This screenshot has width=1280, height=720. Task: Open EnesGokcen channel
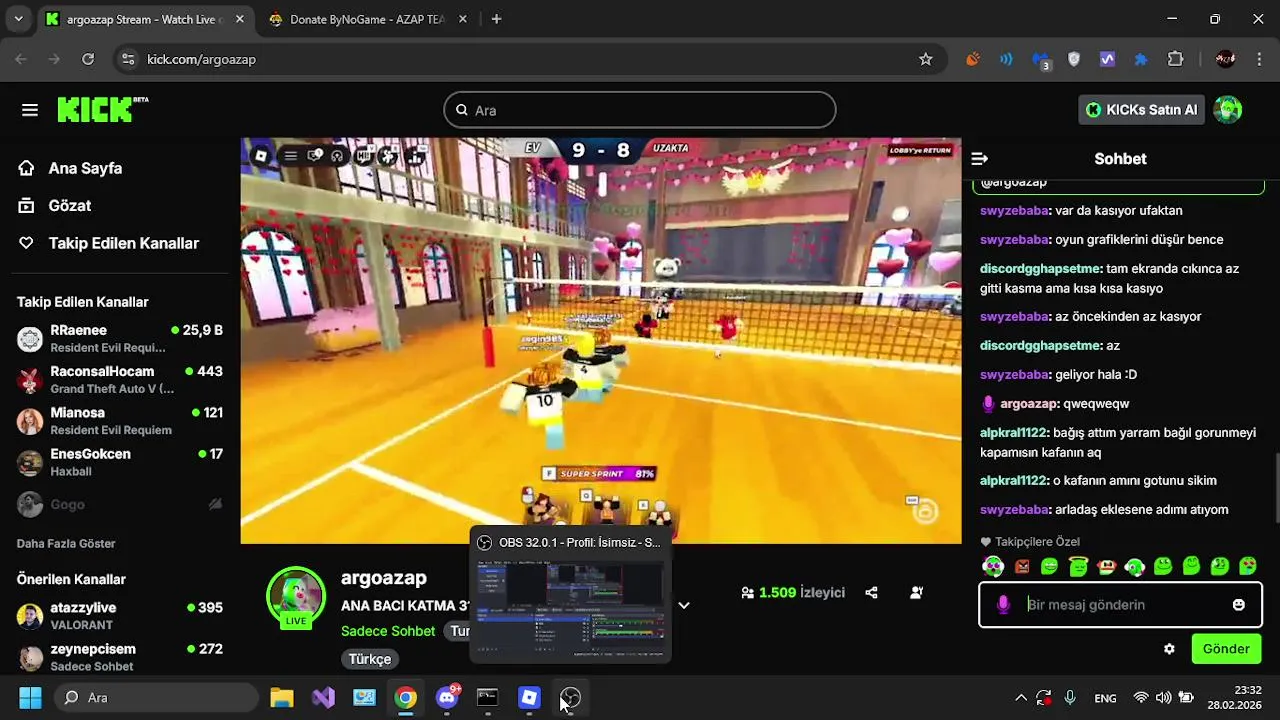[120, 461]
